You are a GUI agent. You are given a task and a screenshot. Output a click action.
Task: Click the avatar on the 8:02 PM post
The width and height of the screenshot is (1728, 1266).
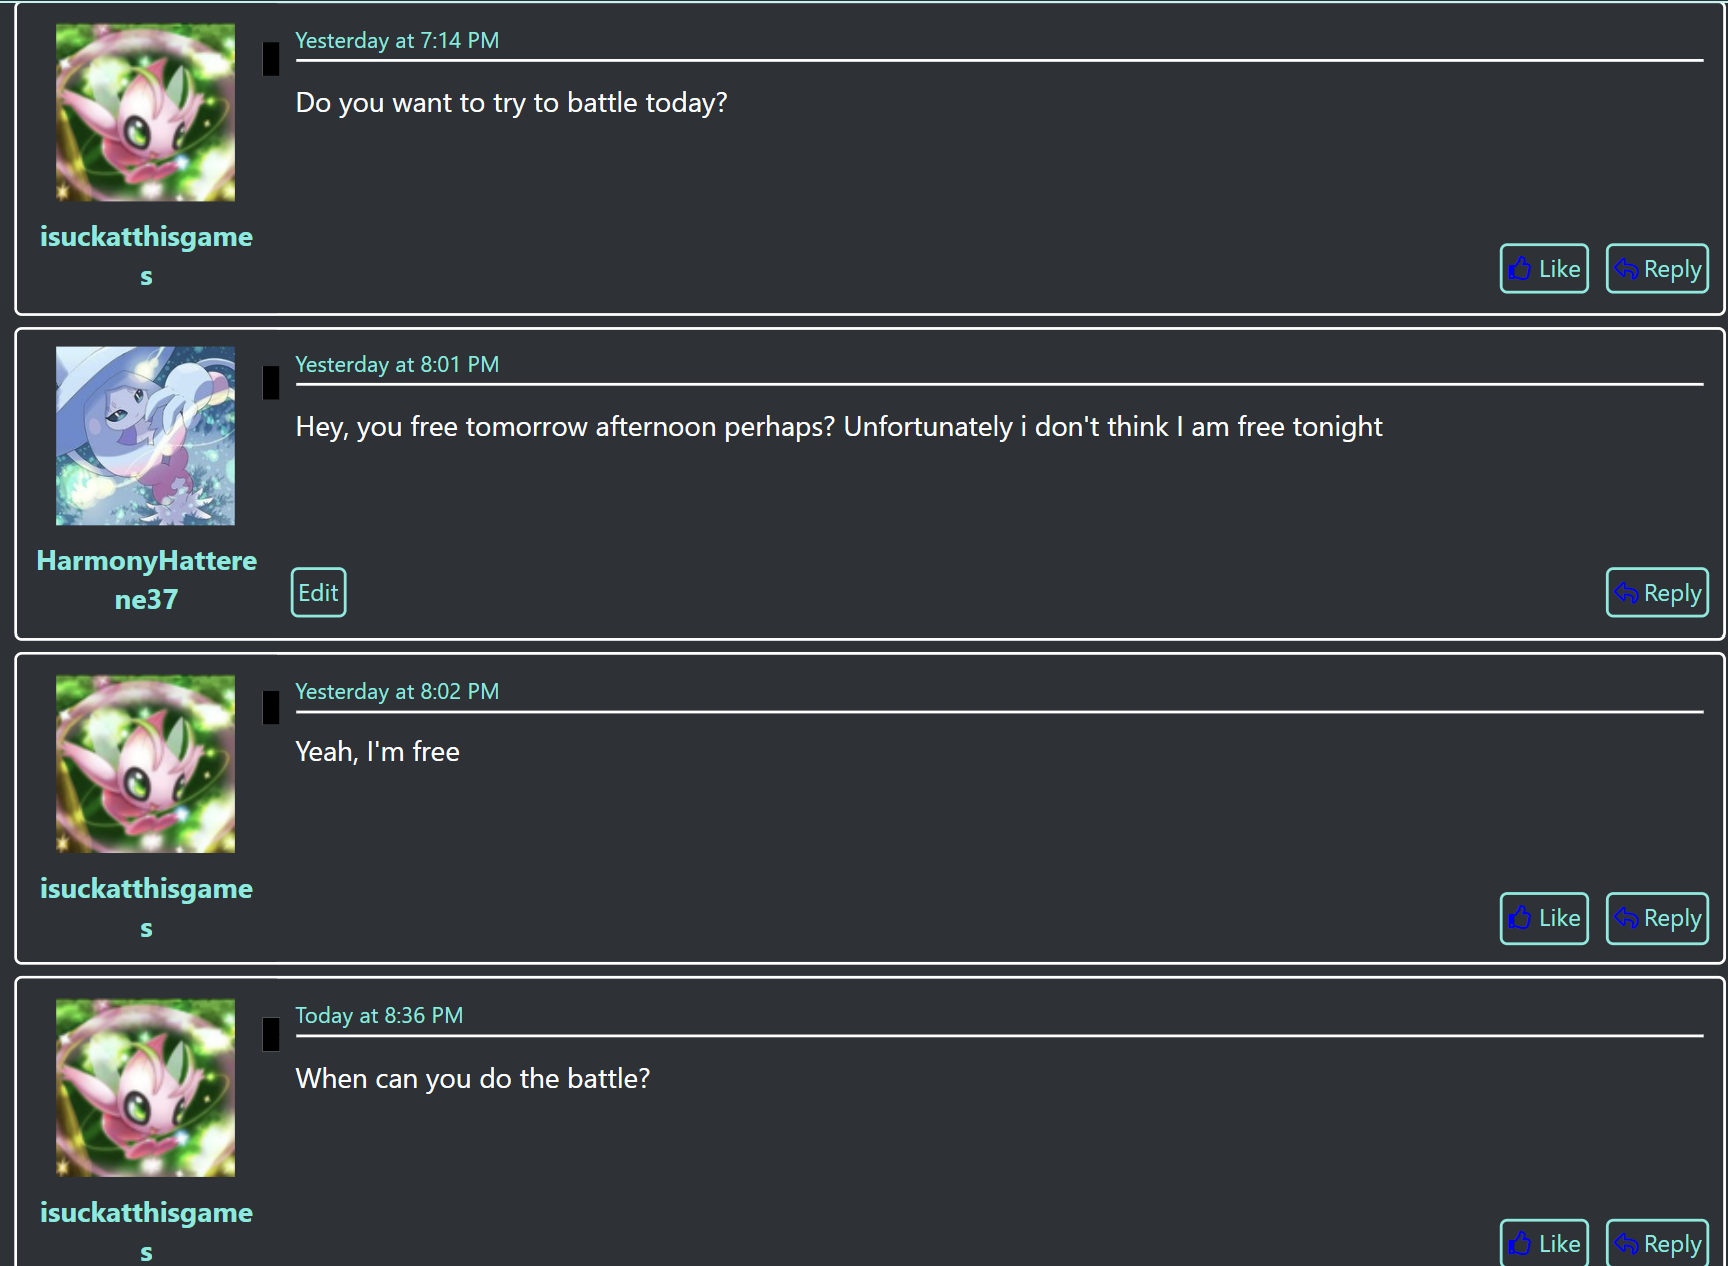tap(146, 764)
